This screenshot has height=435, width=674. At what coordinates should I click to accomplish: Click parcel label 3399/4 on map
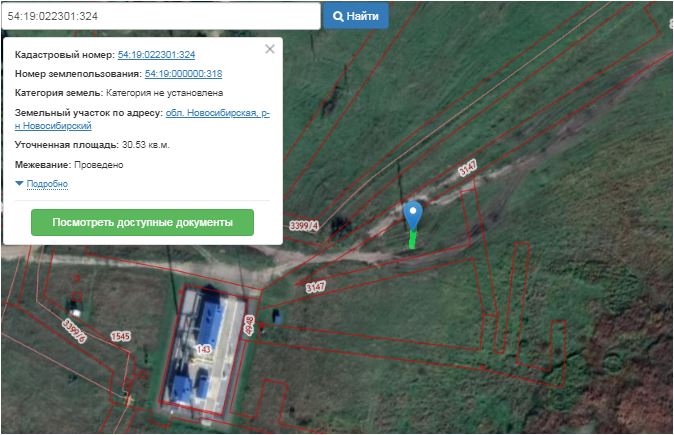click(x=303, y=224)
